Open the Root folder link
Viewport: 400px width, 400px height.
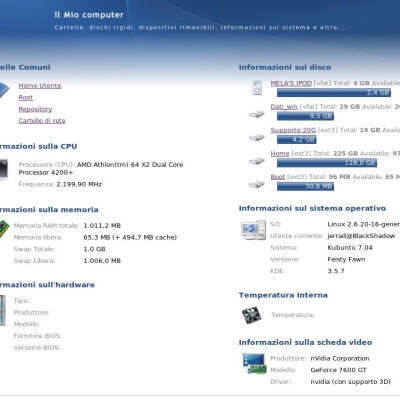coord(26,97)
